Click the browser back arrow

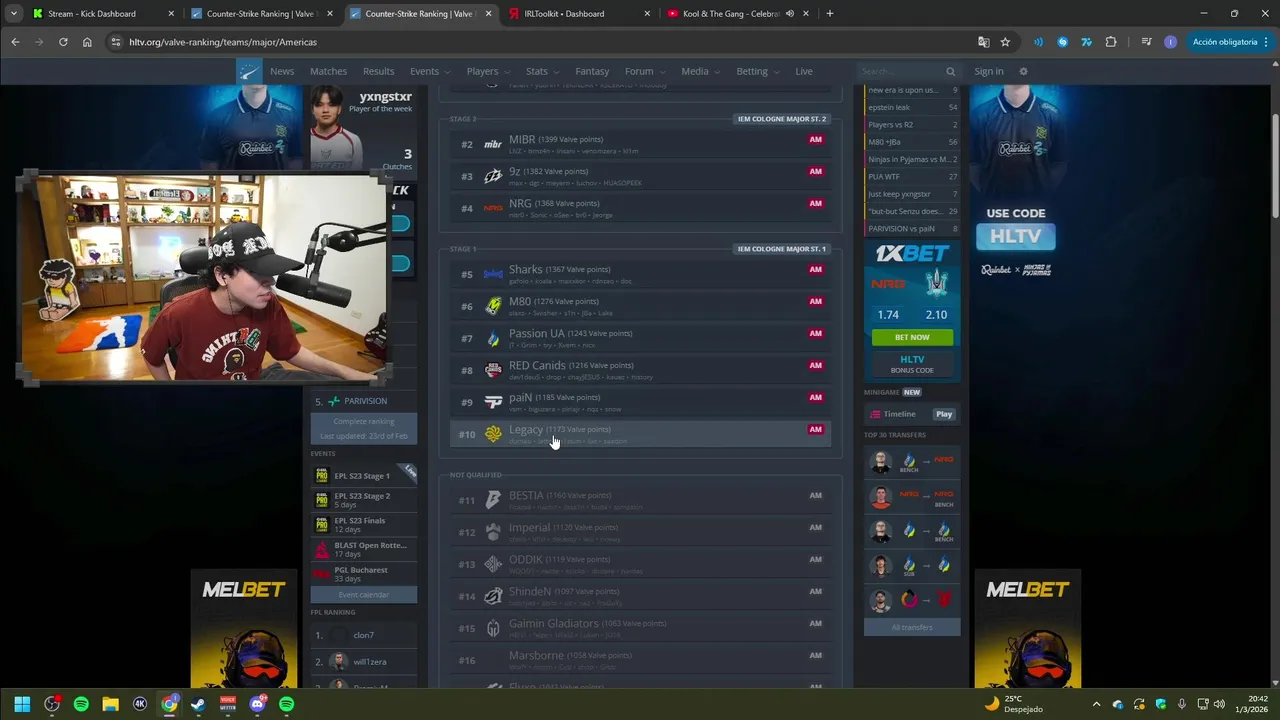tap(15, 42)
